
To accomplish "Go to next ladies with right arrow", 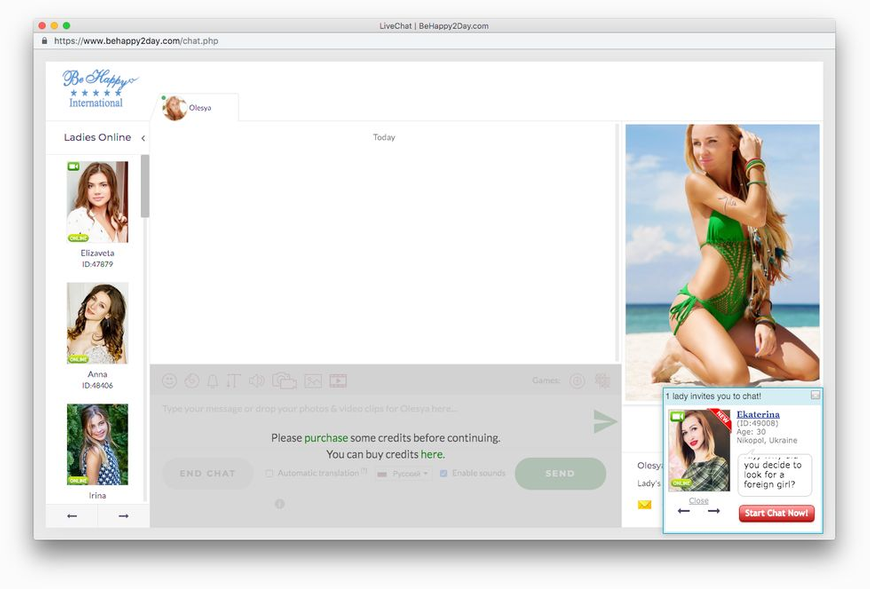I will pyautogui.click(x=123, y=516).
